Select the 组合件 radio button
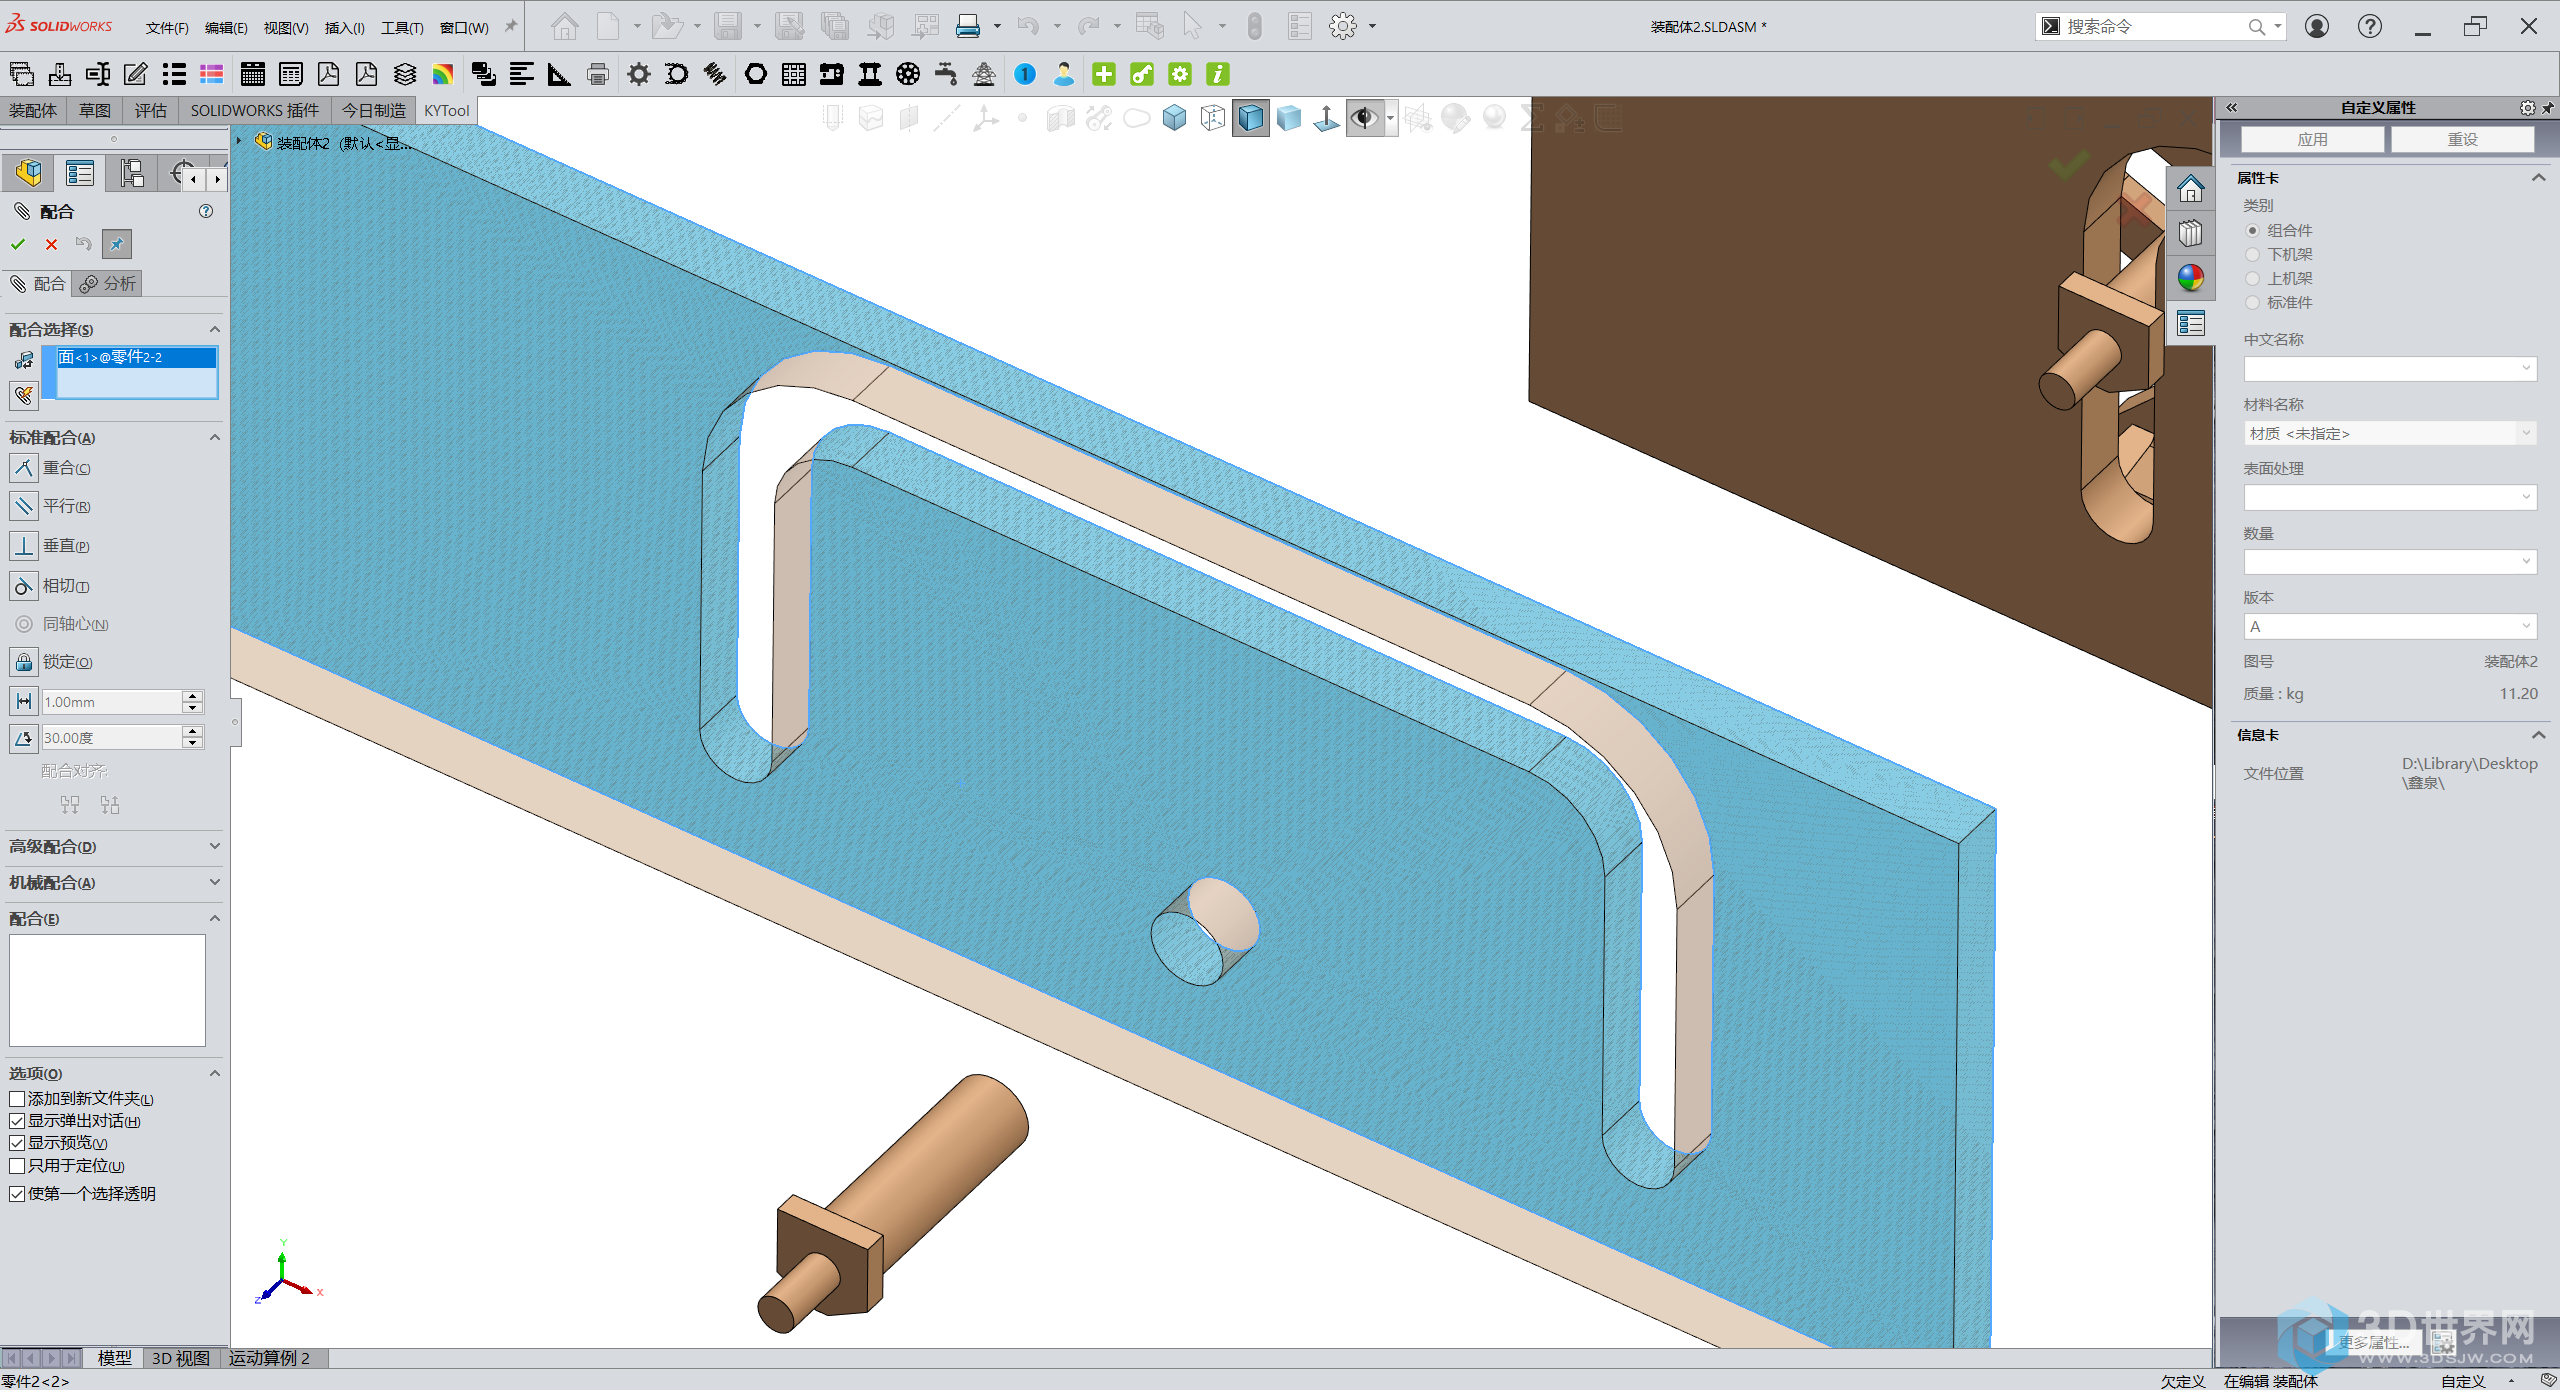The width and height of the screenshot is (2560, 1390). 2253,230
